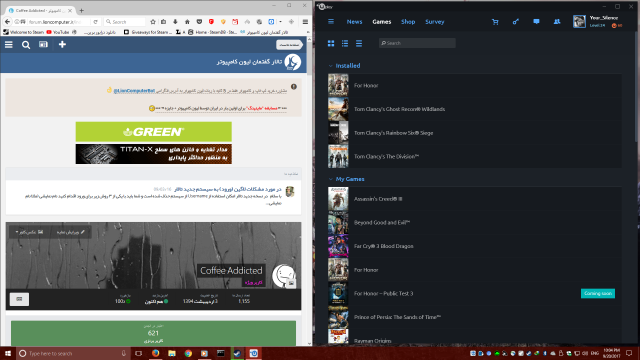Screen dimensions: 640x360
Task: Open File Explorer from the taskbar
Action: (x=172, y=353)
